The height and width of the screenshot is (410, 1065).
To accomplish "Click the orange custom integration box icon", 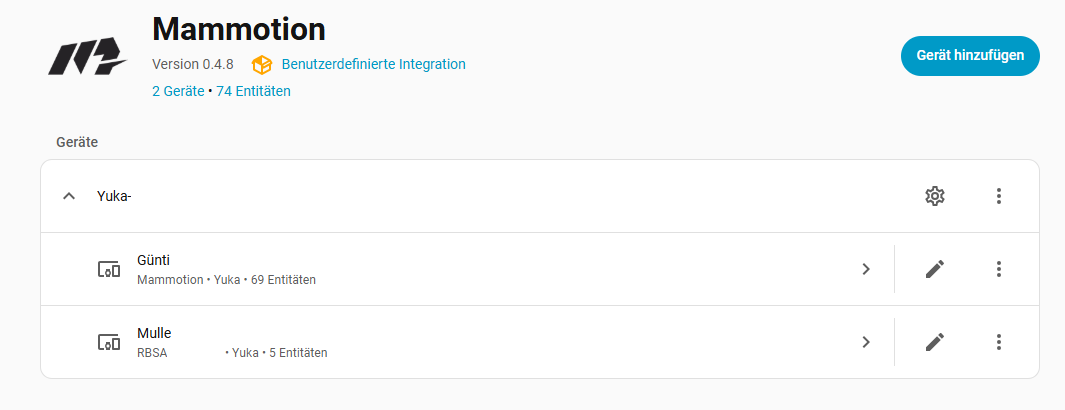I will tap(262, 64).
